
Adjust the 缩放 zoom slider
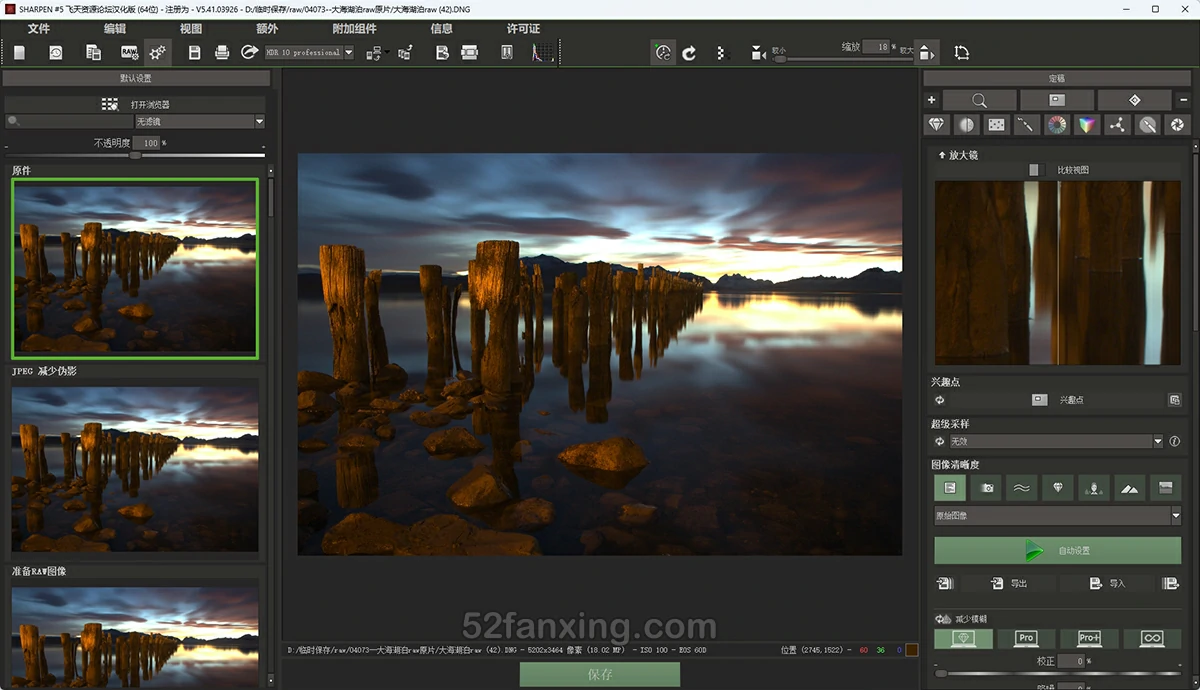843,60
